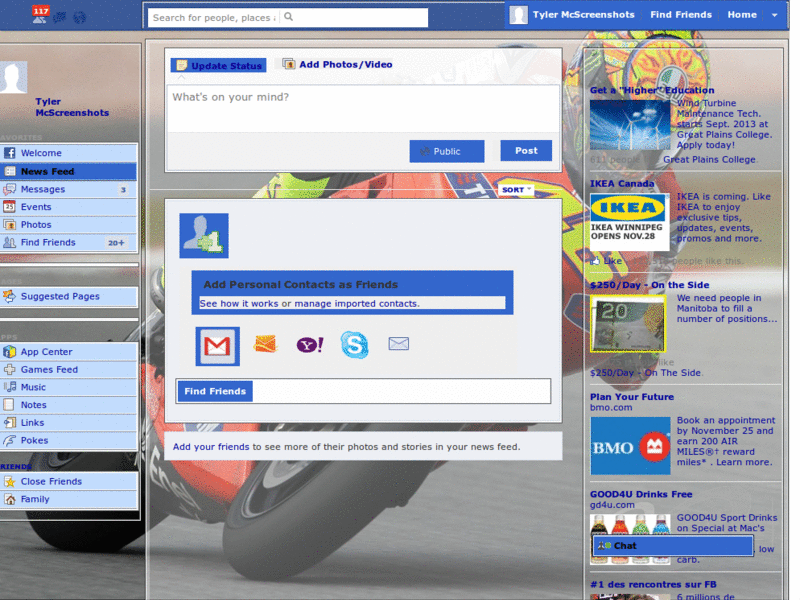Viewport: 800px width, 600px height.
Task: Click the Yahoo! import icon
Action: point(310,345)
